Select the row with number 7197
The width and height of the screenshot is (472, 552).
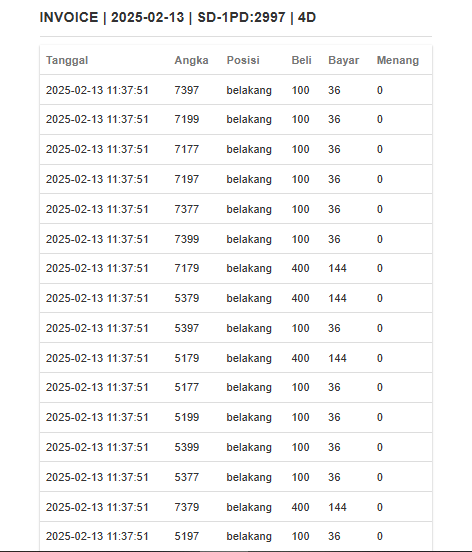point(236,179)
